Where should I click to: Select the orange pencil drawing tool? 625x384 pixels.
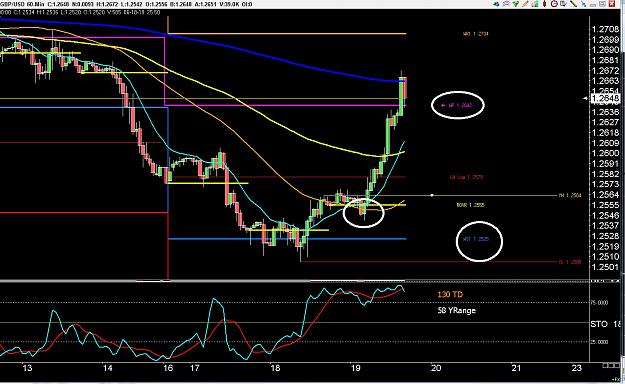pos(525,4)
